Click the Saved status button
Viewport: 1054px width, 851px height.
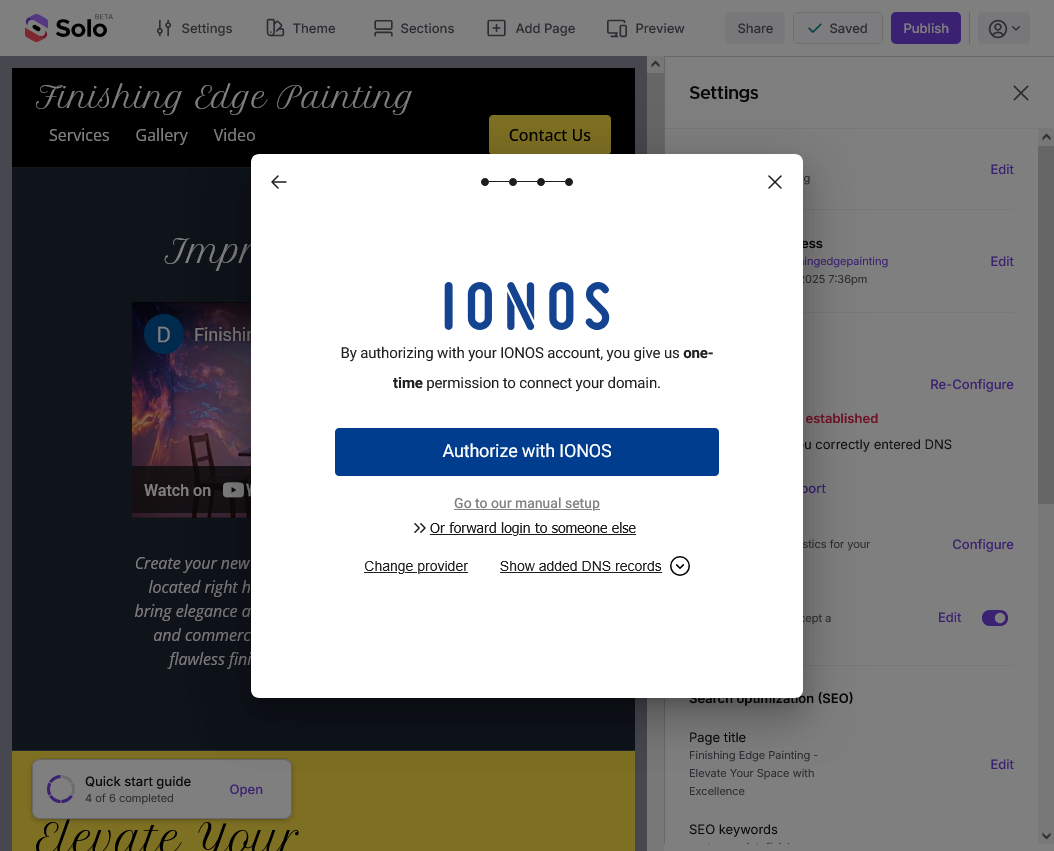tap(838, 28)
